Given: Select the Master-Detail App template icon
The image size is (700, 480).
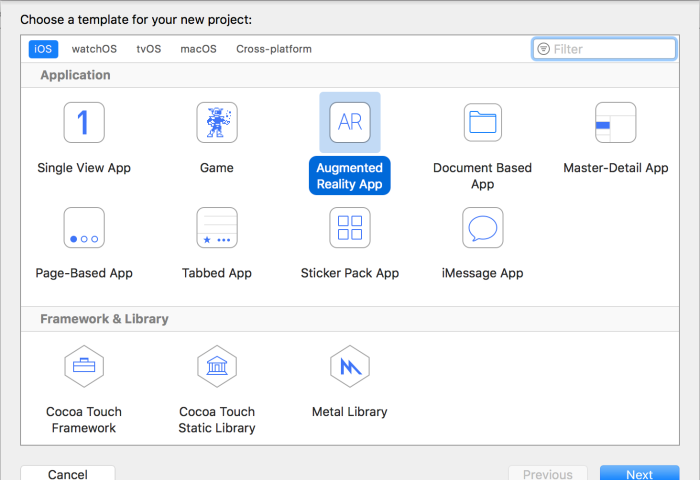Looking at the screenshot, I should [x=616, y=122].
